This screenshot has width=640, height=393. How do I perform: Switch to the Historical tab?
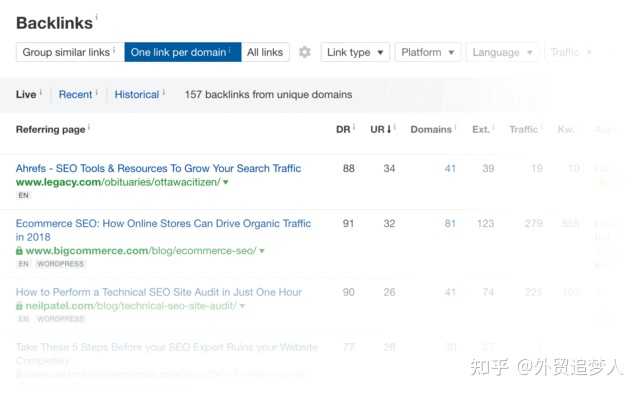click(137, 95)
